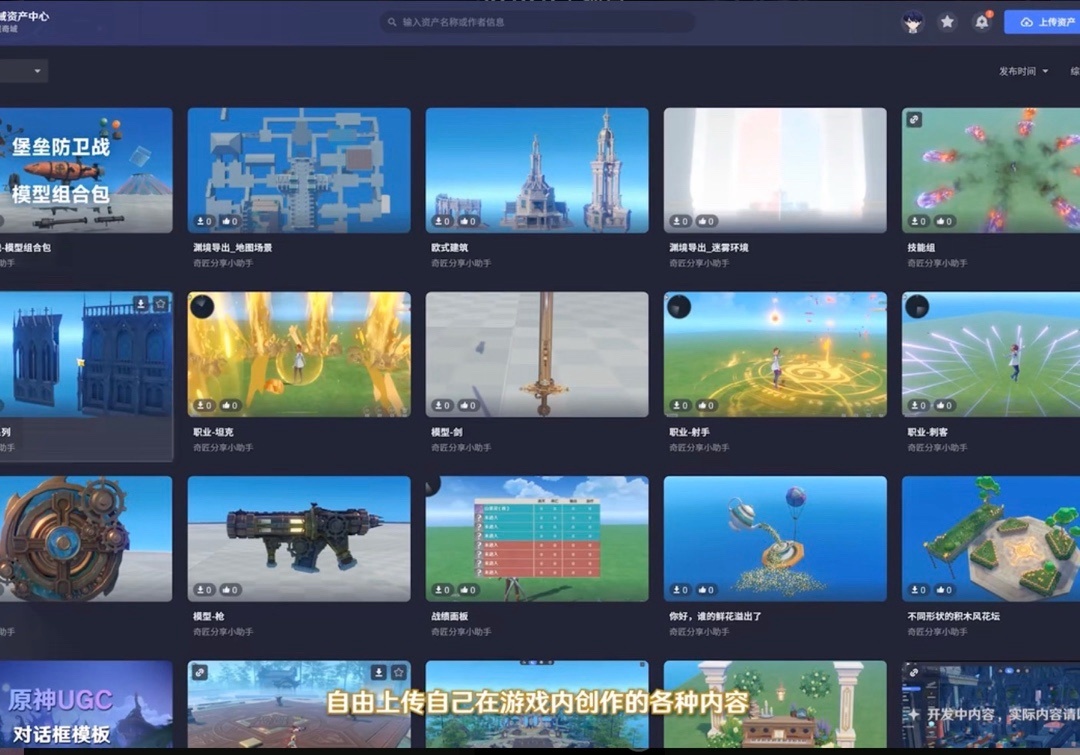Click the 欧式建筑 title
This screenshot has width=1080, height=755.
[450, 248]
